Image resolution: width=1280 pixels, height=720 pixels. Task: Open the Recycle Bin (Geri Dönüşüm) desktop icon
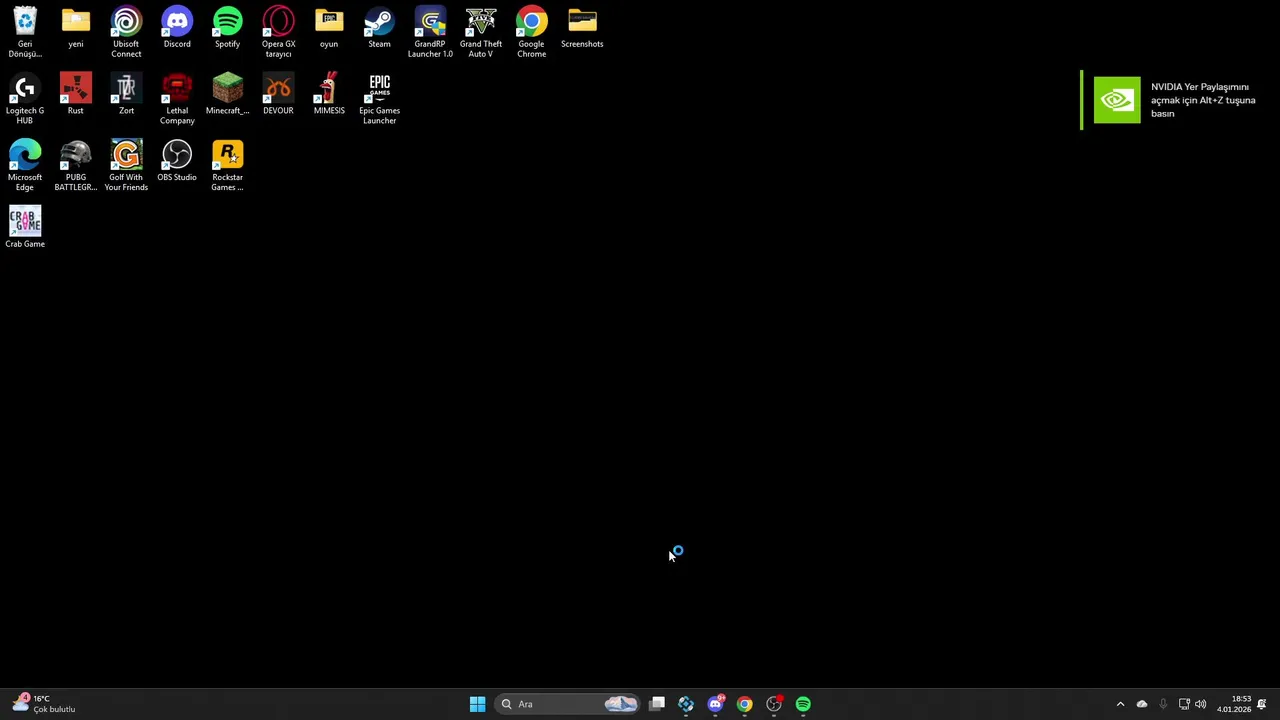25,31
